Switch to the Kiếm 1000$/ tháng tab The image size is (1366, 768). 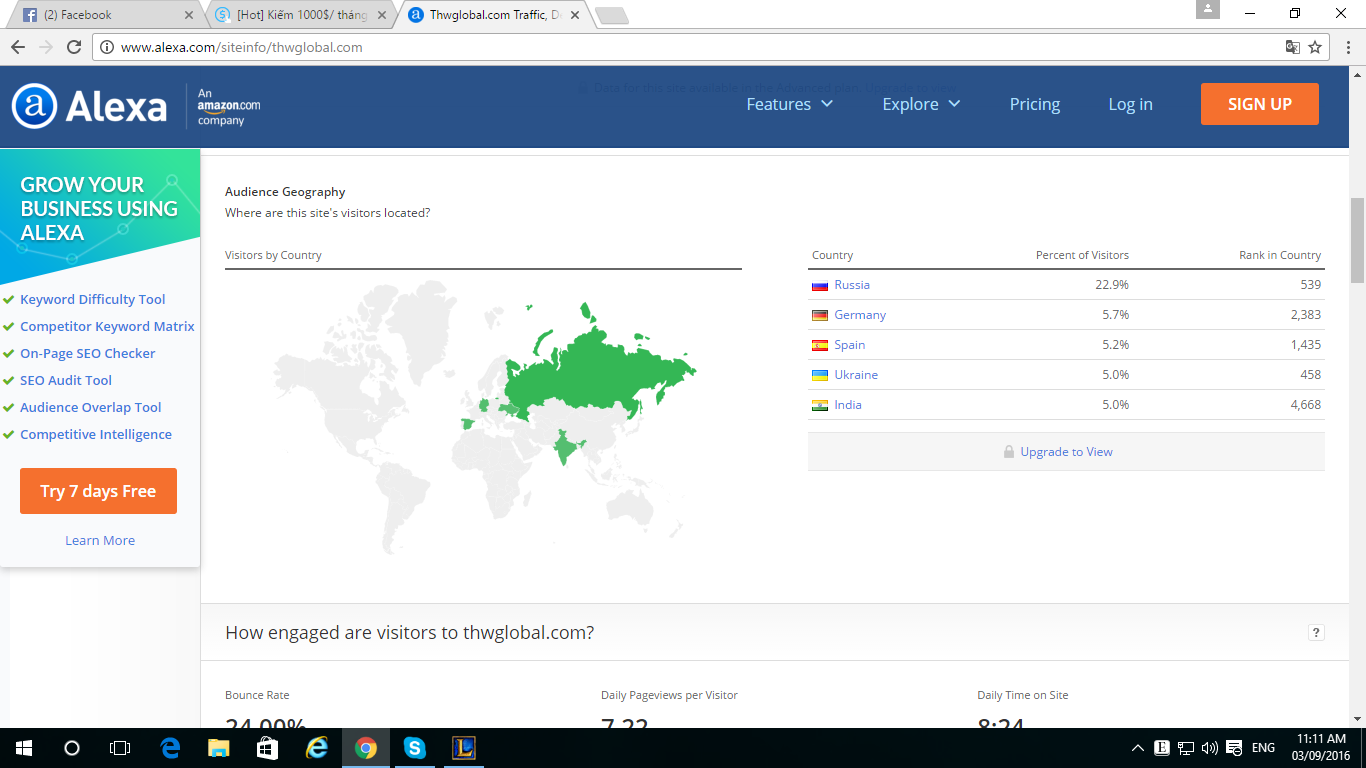click(x=302, y=15)
